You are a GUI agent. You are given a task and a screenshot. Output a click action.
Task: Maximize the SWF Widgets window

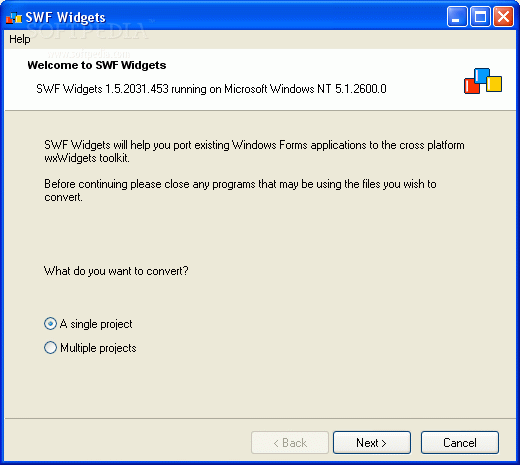[480, 16]
